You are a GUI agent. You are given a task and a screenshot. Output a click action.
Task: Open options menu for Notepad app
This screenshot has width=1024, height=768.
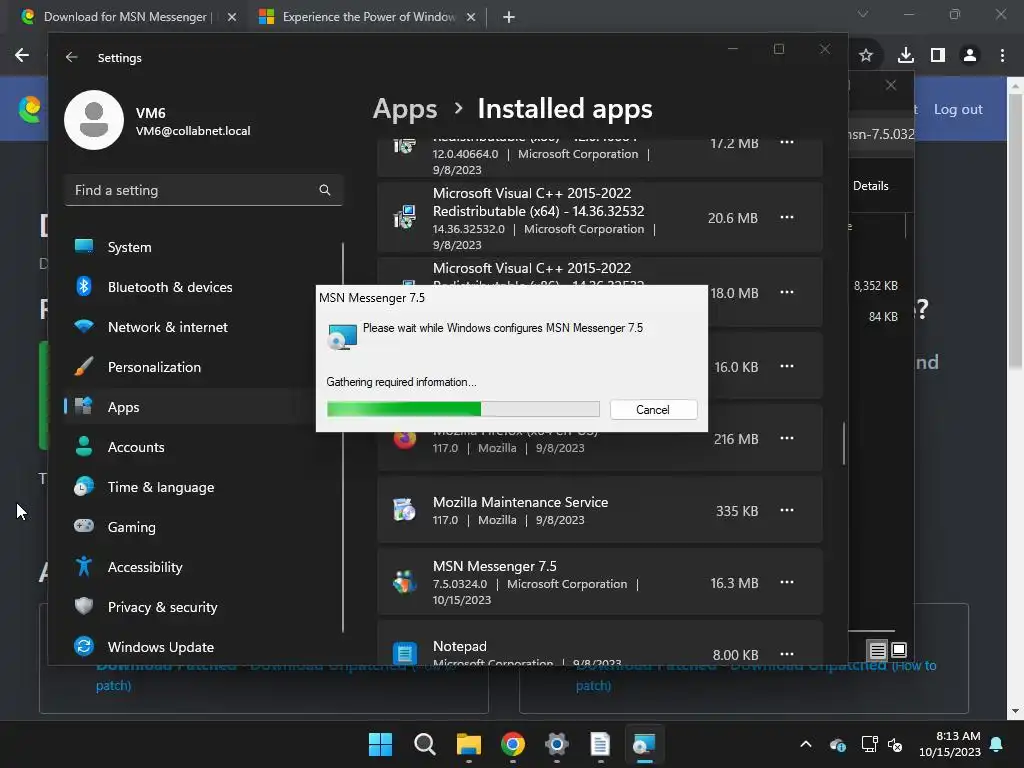tap(787, 654)
